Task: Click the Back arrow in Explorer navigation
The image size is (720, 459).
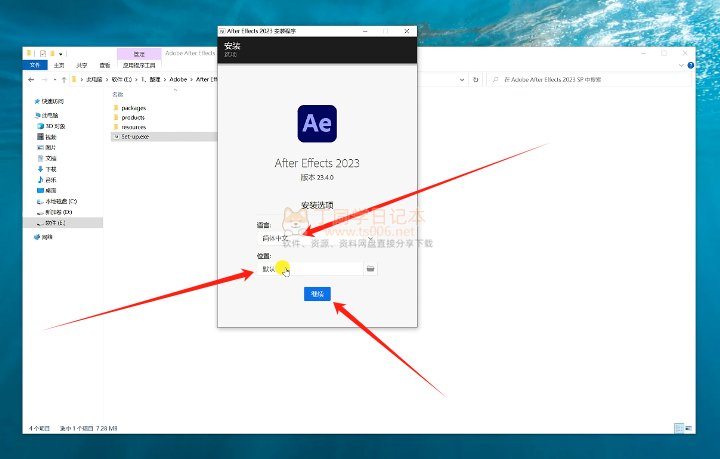Action: (x=31, y=79)
